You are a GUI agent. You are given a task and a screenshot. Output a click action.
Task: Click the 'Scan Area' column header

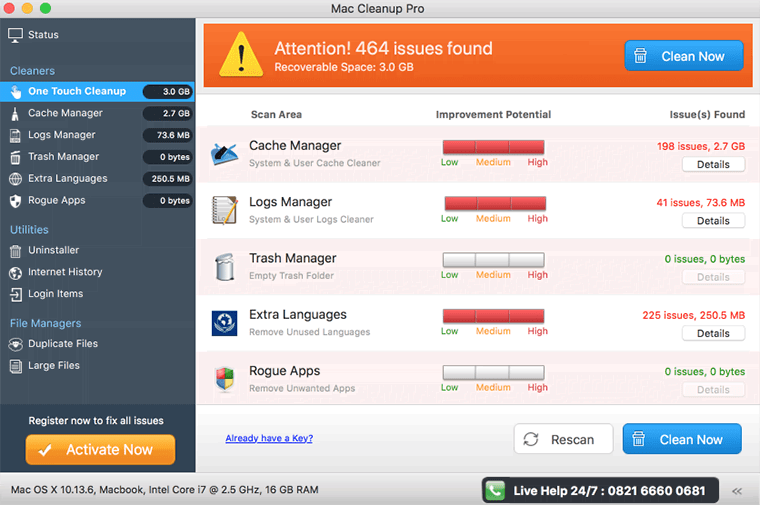276,114
